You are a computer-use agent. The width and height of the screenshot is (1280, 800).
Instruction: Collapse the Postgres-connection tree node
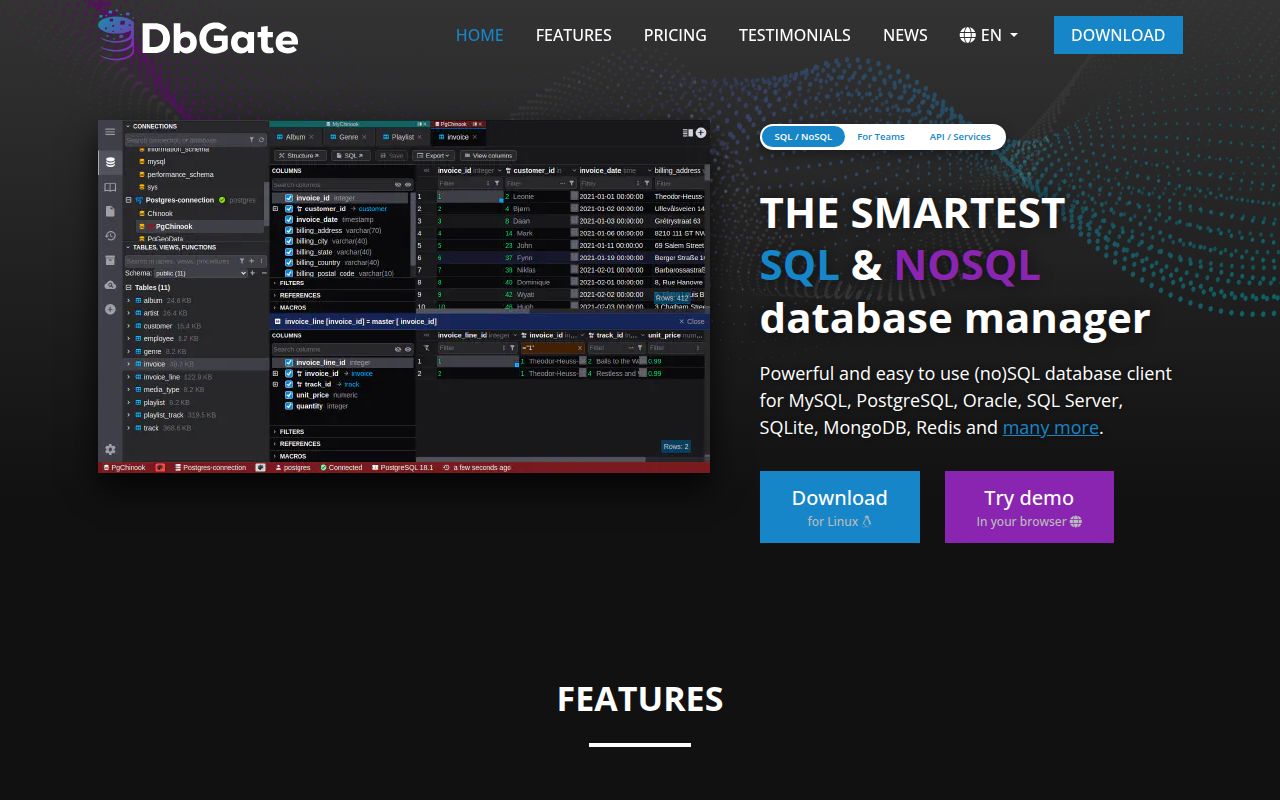pyautogui.click(x=128, y=200)
